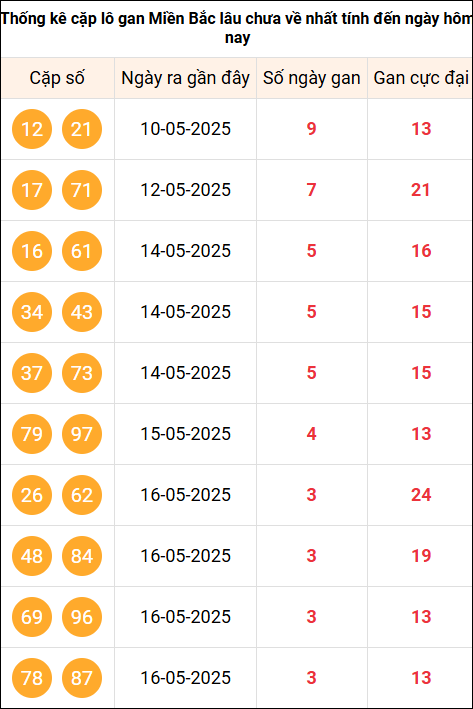Click the orange 73 number ball

(x=82, y=373)
